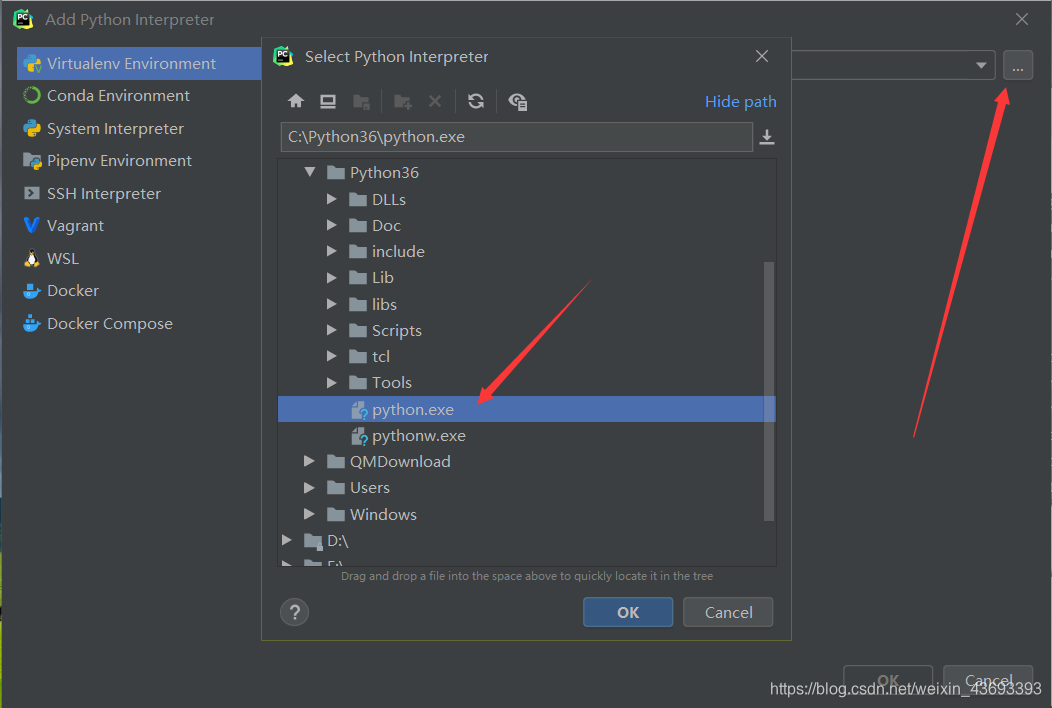Open the interpreter dropdown in Add Python Interpreter
1052x708 pixels.
pos(981,65)
